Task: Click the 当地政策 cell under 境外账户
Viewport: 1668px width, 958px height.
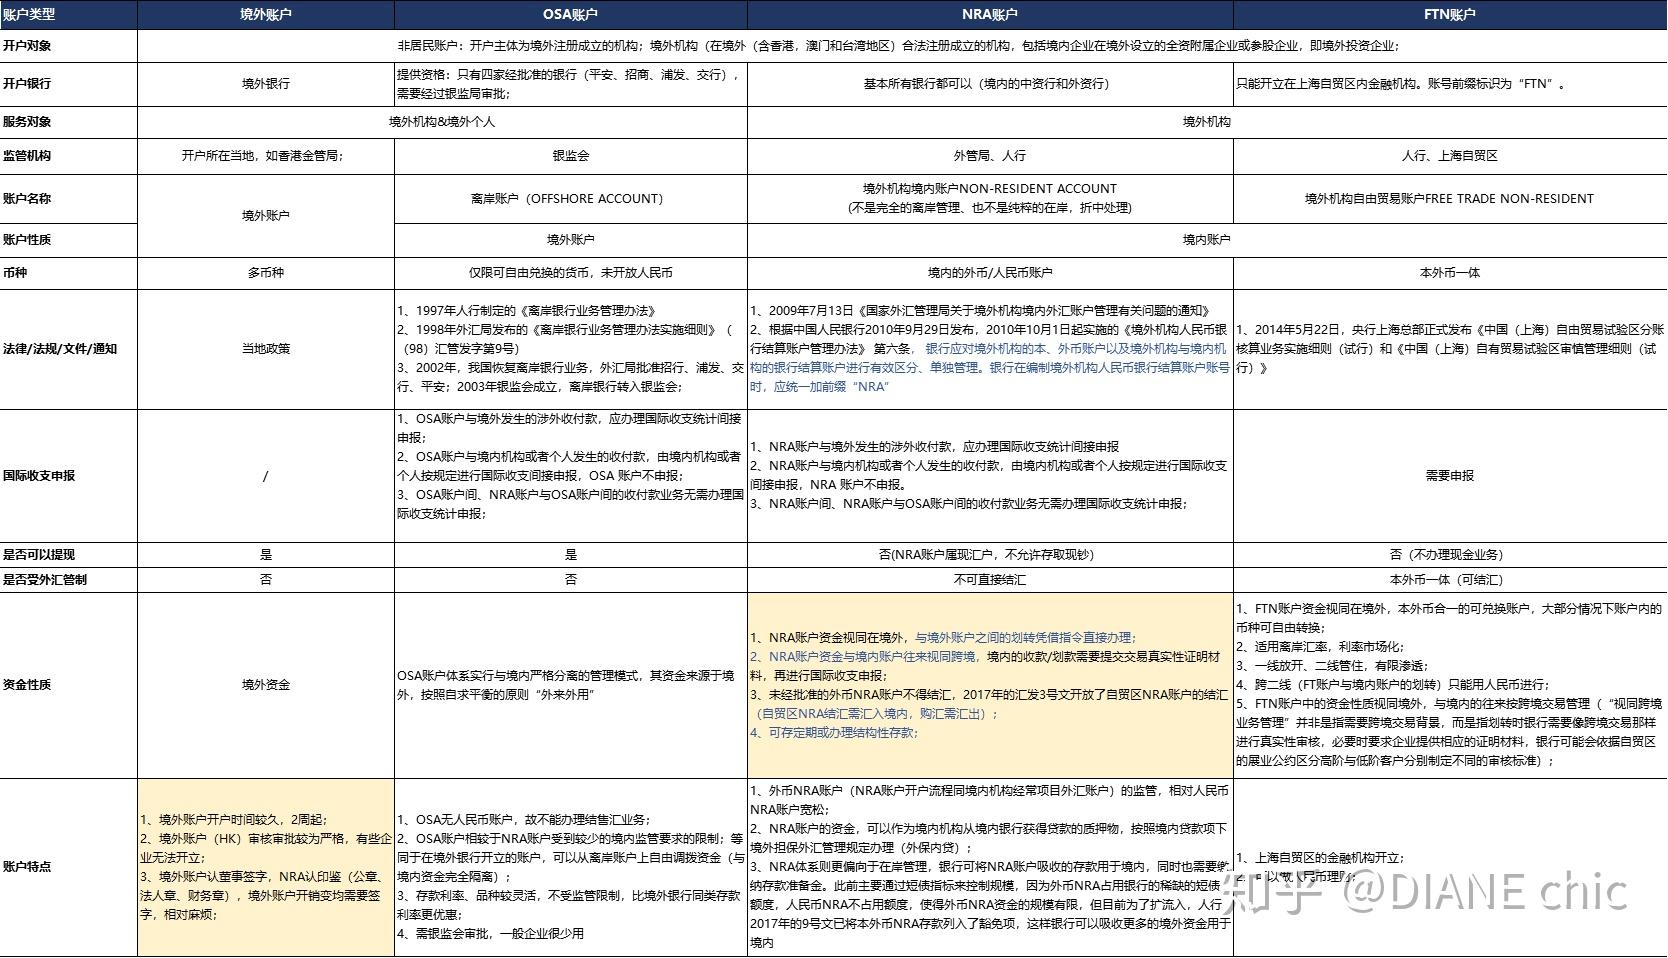Action: point(264,349)
